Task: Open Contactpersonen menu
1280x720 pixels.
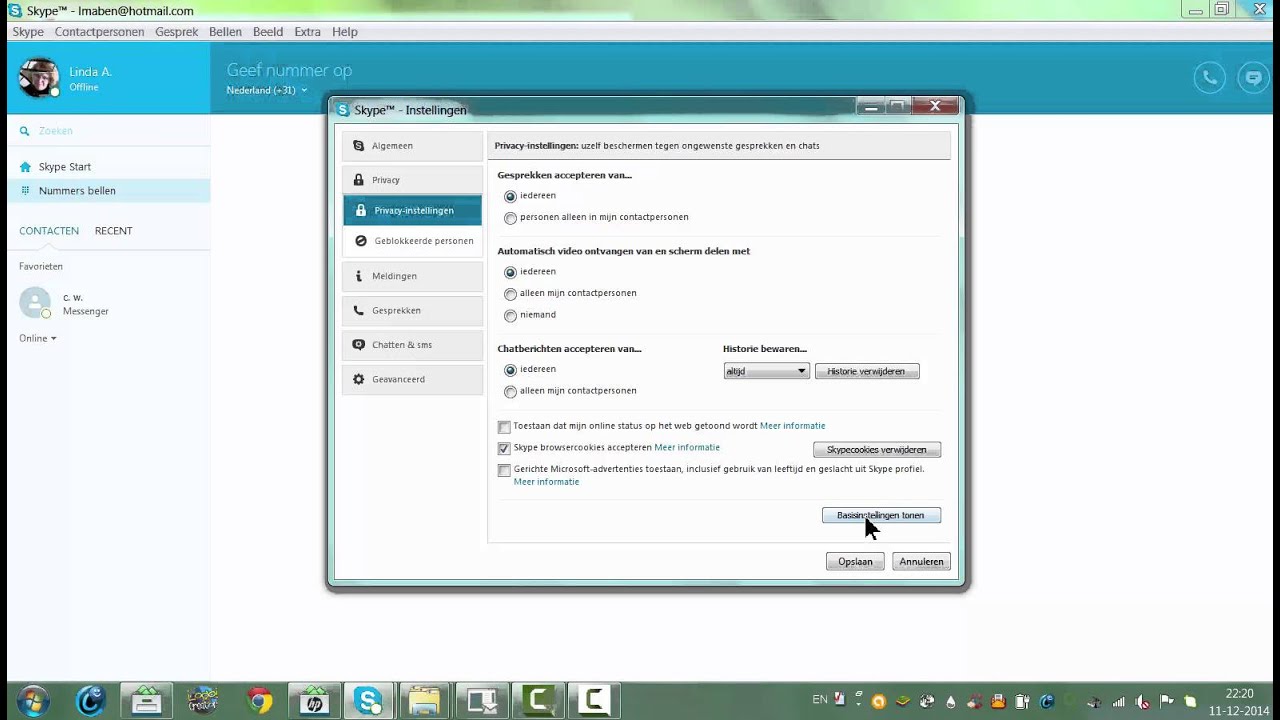Action: [99, 32]
